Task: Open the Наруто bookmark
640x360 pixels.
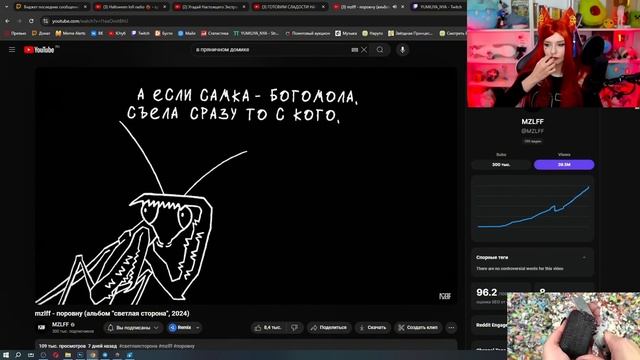Action: pos(373,33)
